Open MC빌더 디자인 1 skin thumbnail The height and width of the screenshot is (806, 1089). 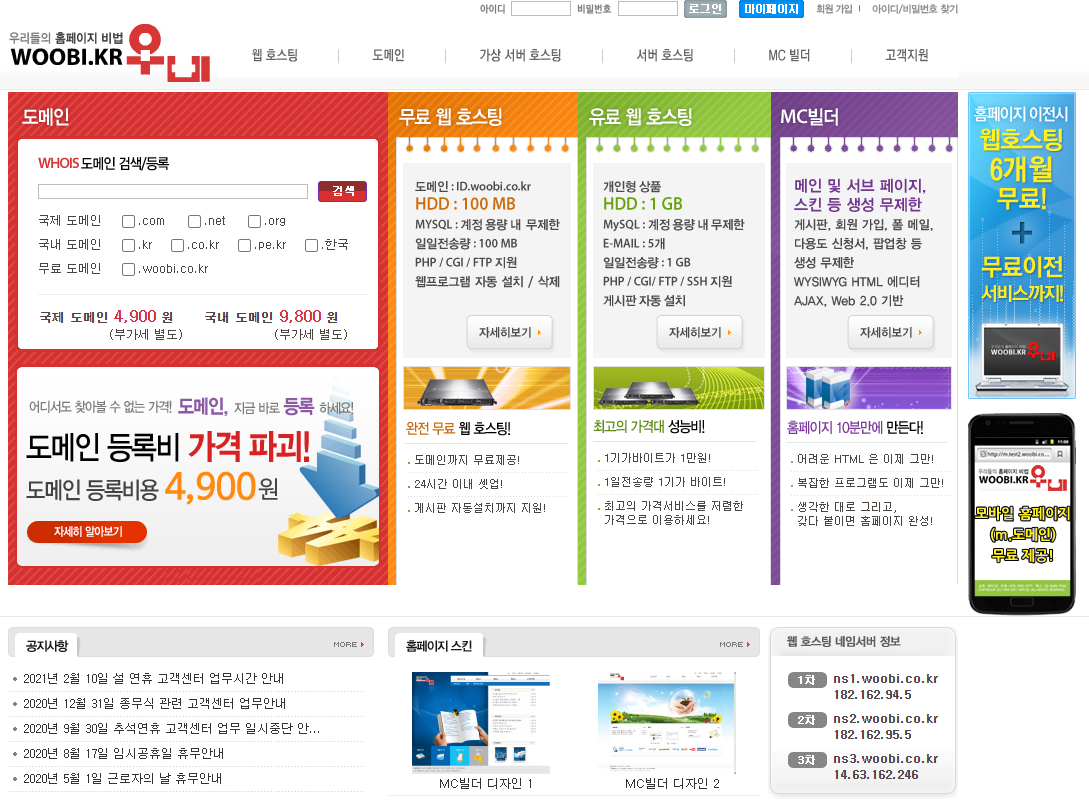click(x=481, y=722)
